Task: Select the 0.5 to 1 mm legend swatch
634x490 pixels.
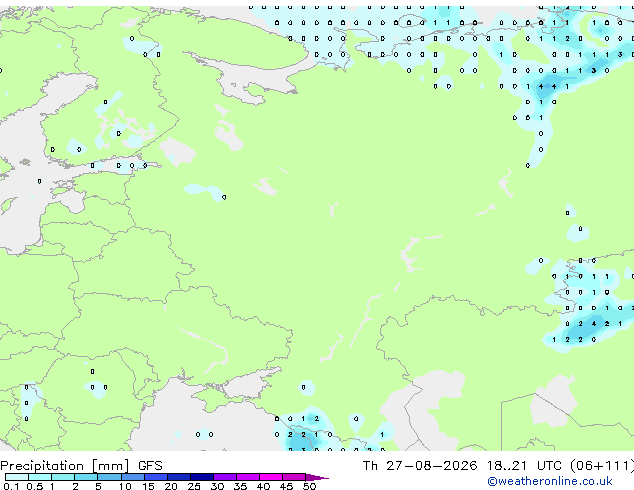Action: (x=40, y=477)
